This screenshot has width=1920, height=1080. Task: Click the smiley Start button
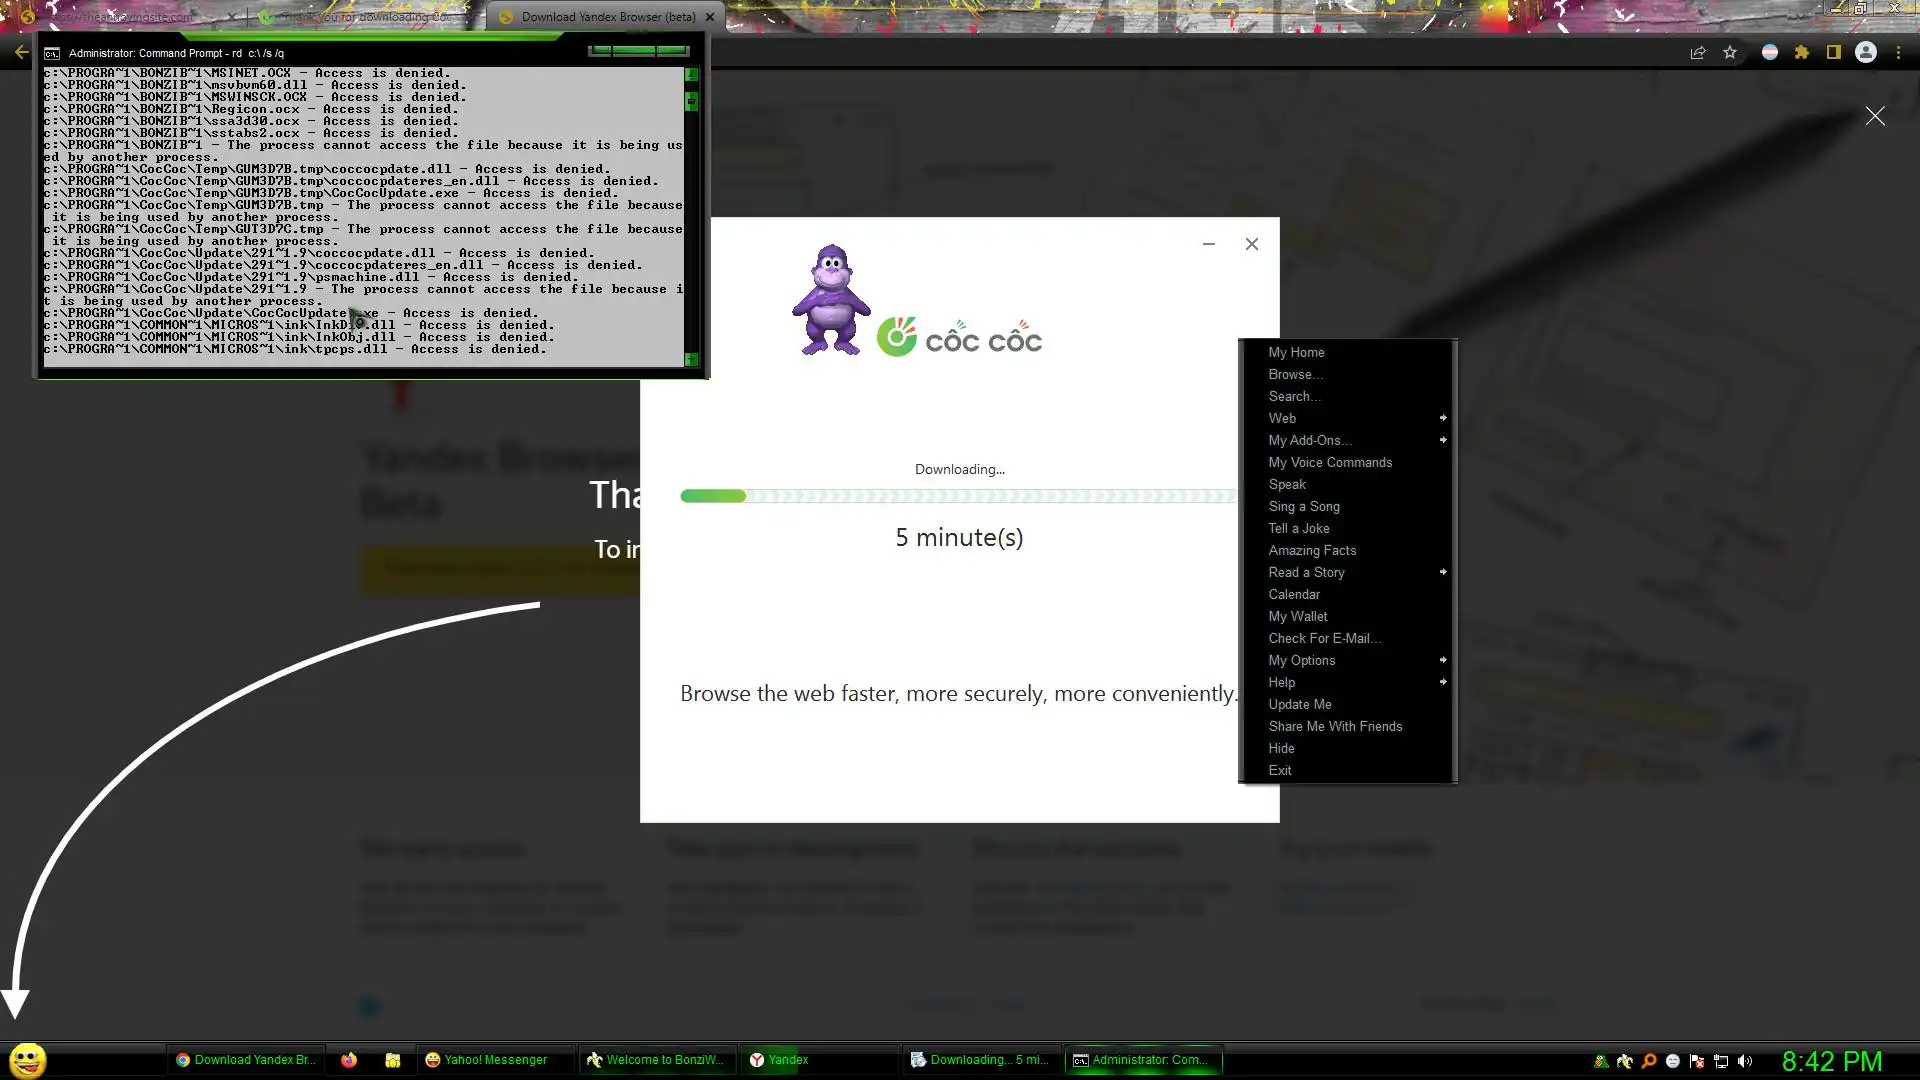click(28, 1060)
